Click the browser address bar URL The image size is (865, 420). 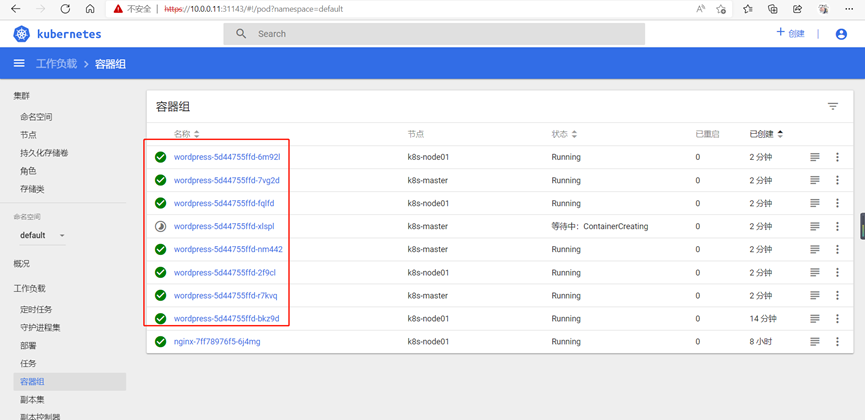point(254,9)
